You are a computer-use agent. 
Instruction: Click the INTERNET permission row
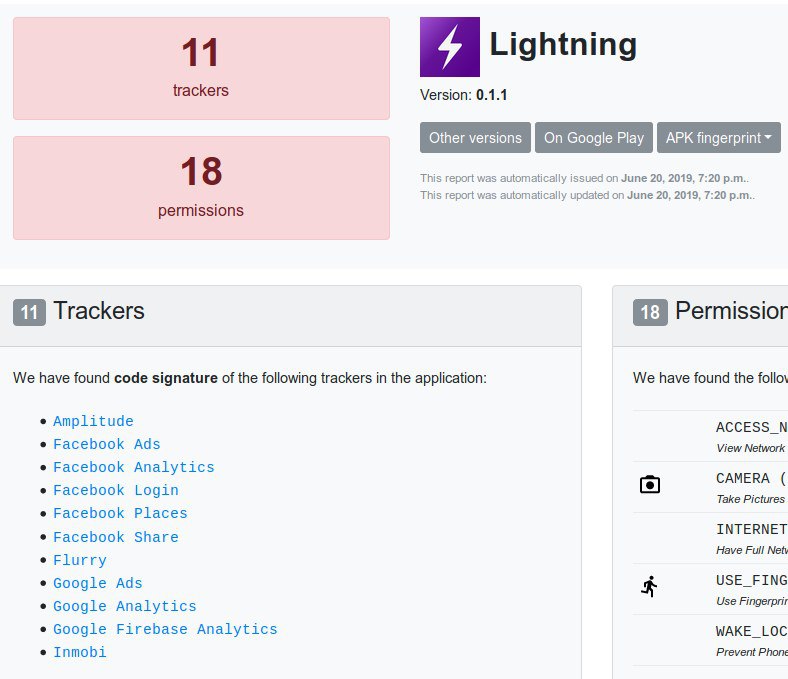[x=711, y=538]
